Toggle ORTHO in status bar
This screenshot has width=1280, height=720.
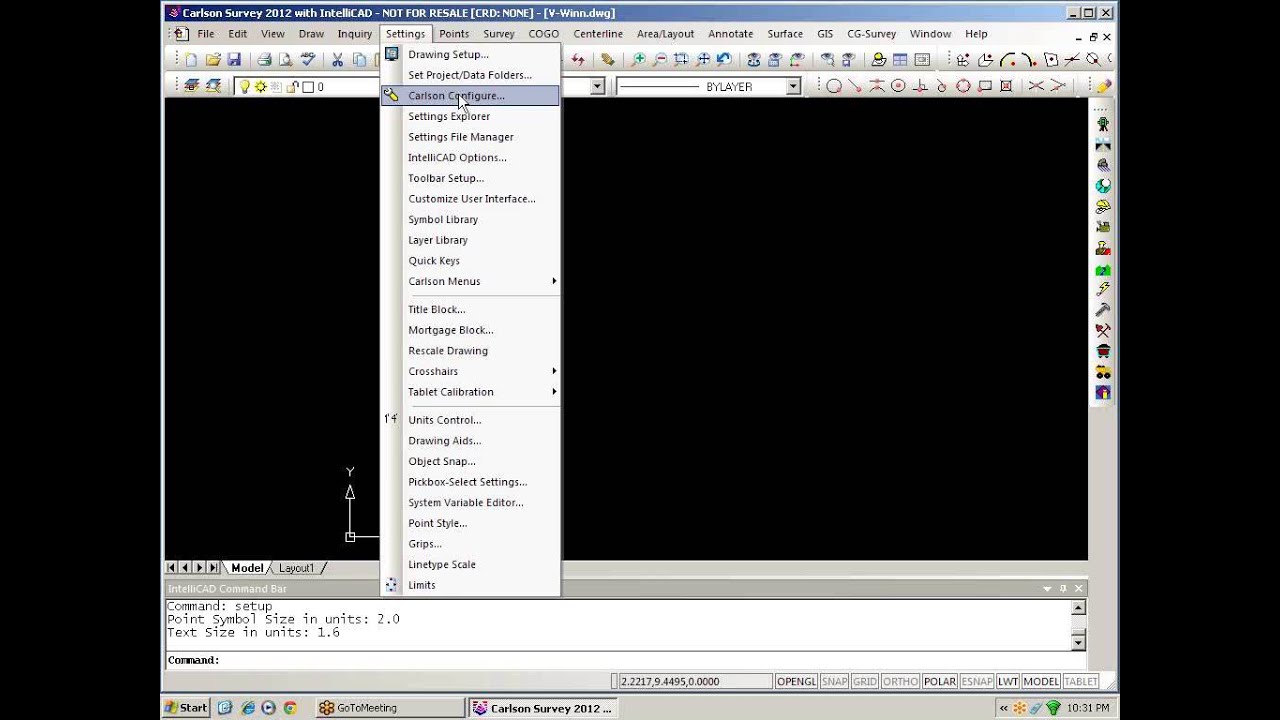coord(900,681)
